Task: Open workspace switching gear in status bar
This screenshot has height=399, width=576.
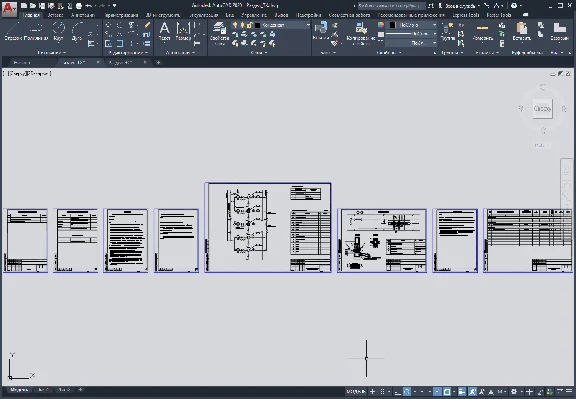Action: click(x=514, y=392)
